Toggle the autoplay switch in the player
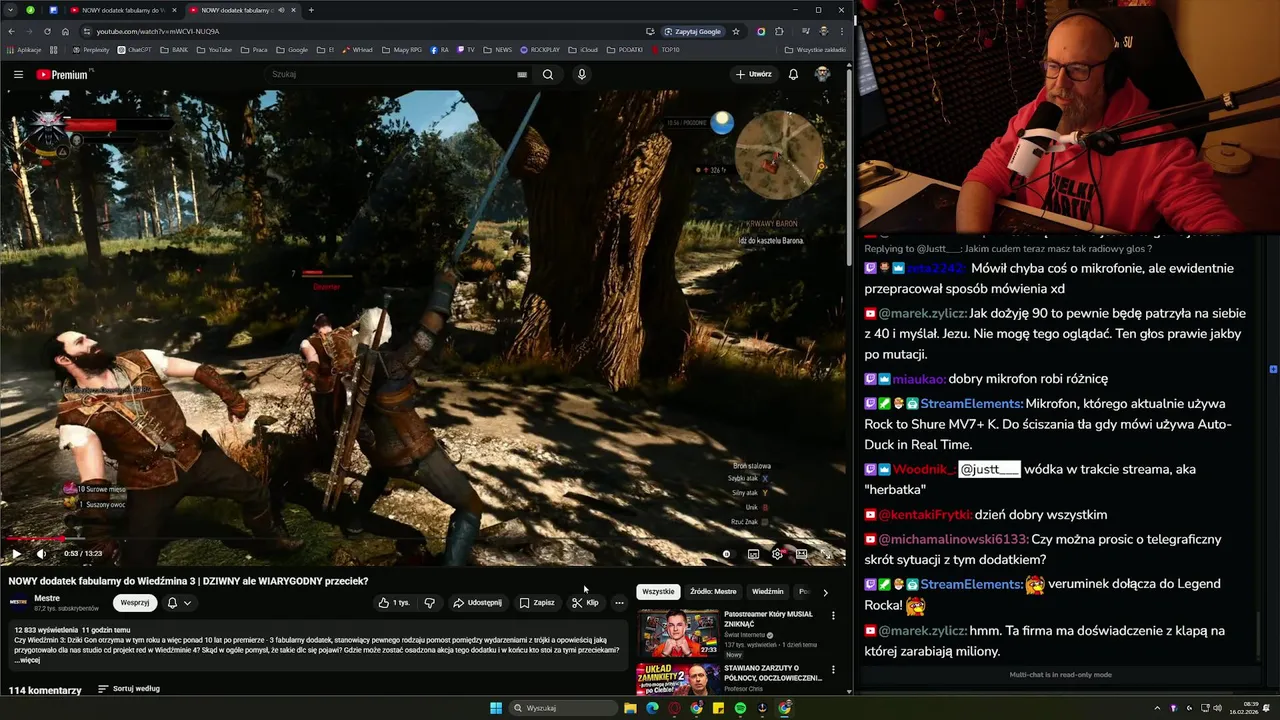The image size is (1280, 720). point(727,553)
